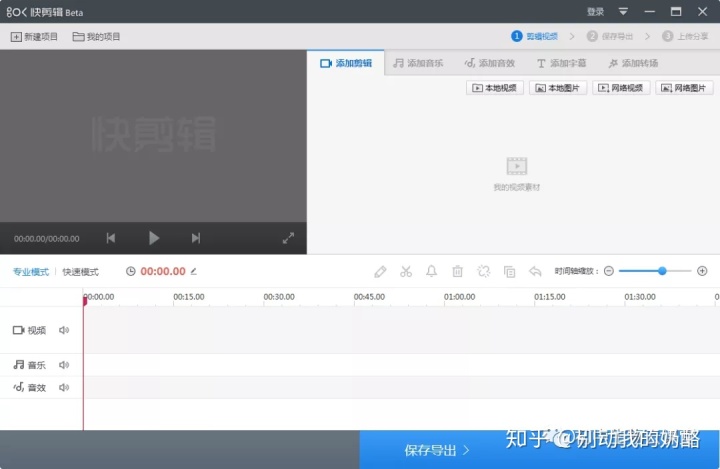Click 网络图片 to add online image
This screenshot has width=720, height=469.
(x=684, y=88)
